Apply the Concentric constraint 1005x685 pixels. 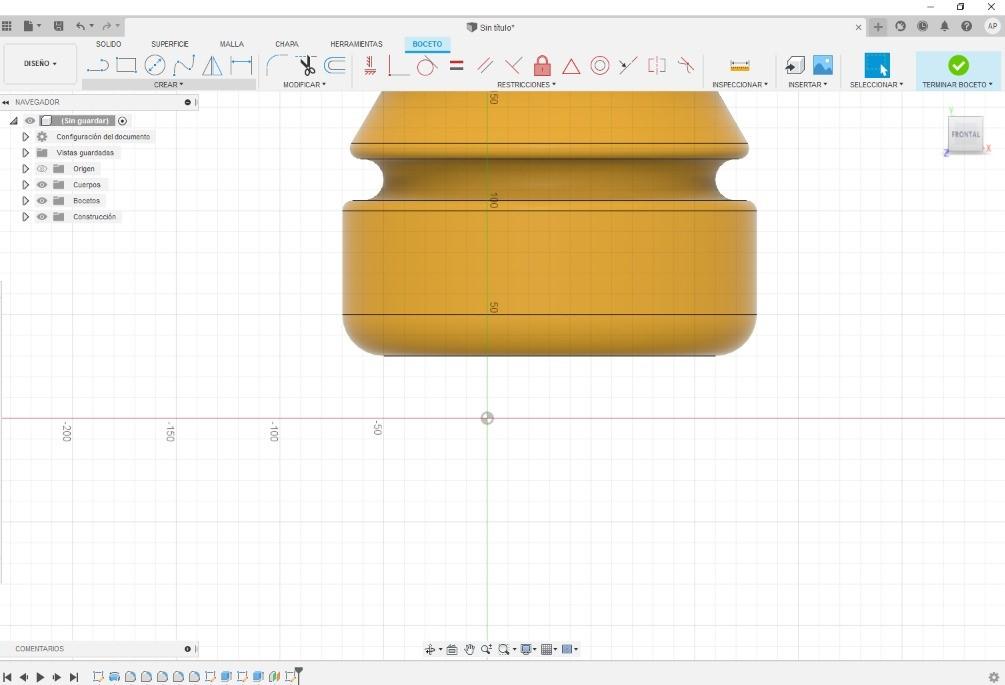(x=600, y=65)
